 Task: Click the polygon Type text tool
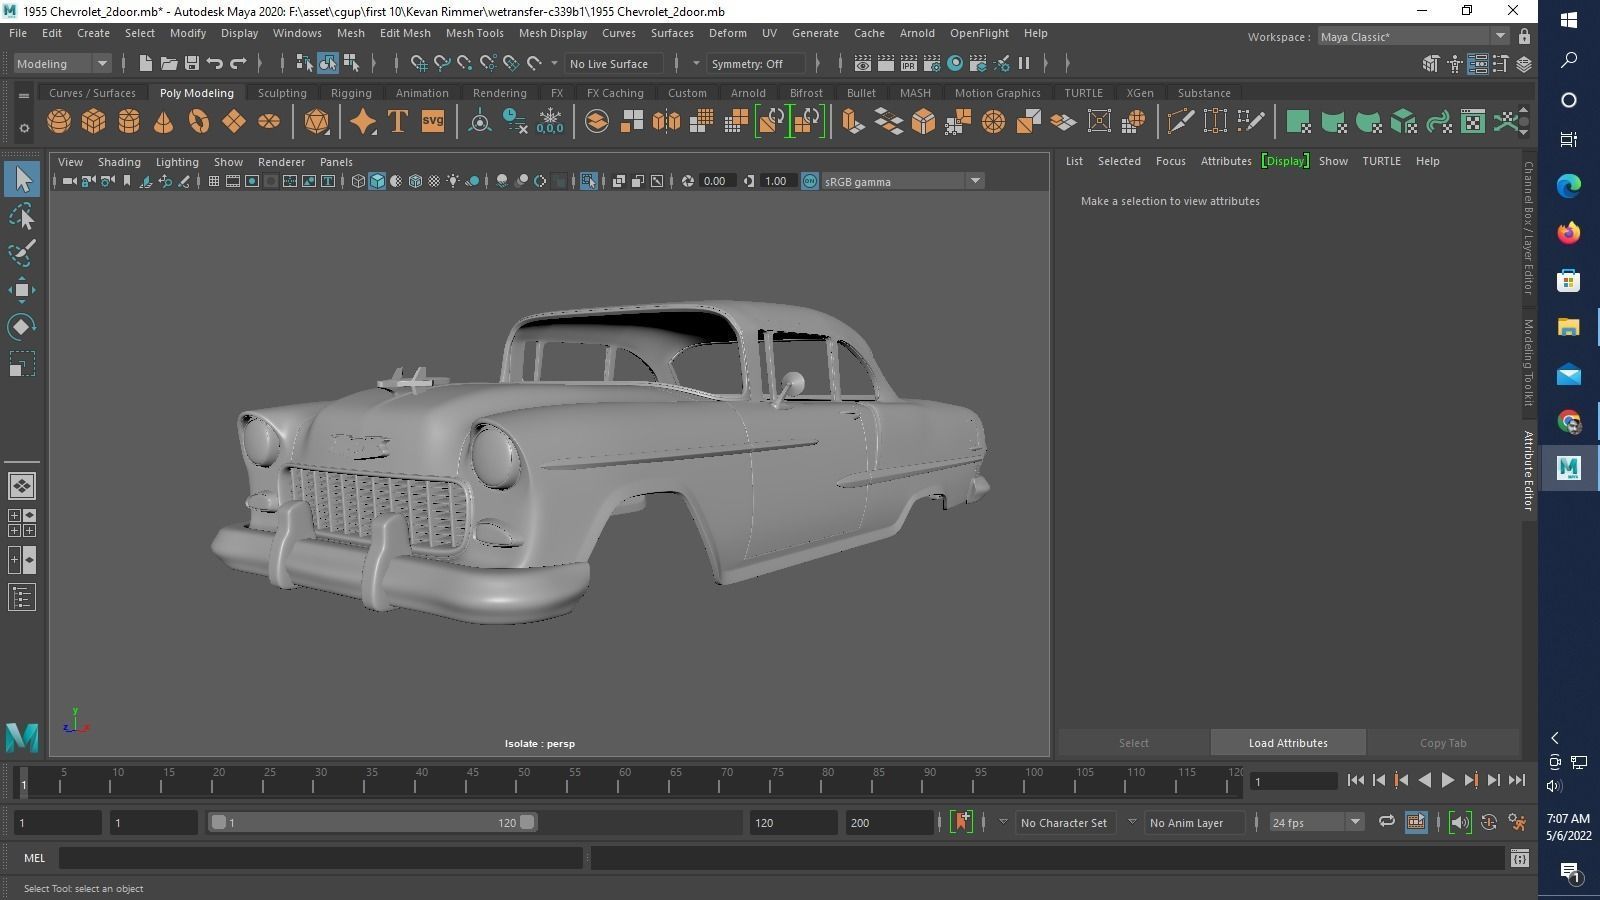tap(397, 122)
